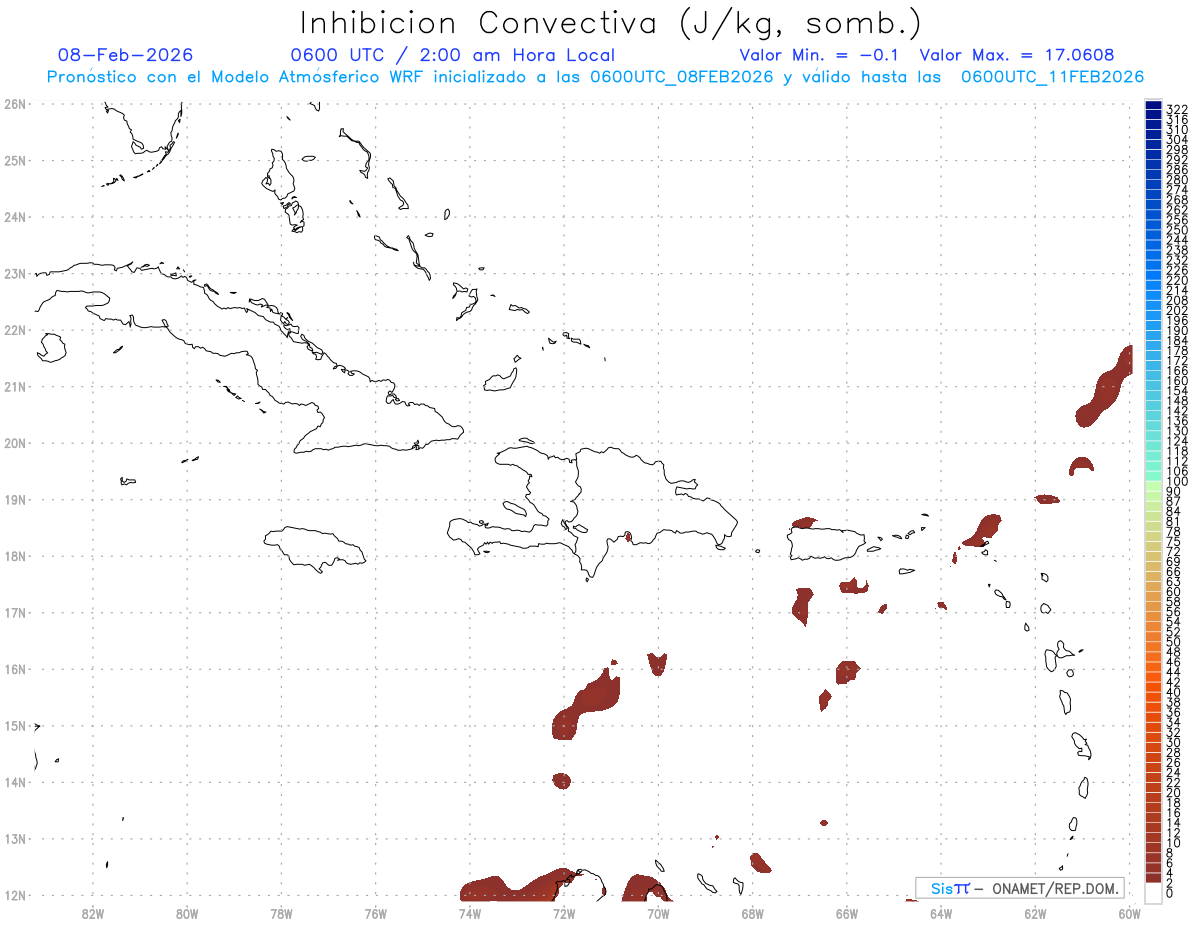The width and height of the screenshot is (1200, 927).
Task: Click the large shaded area near 15N 72W
Action: tap(586, 703)
